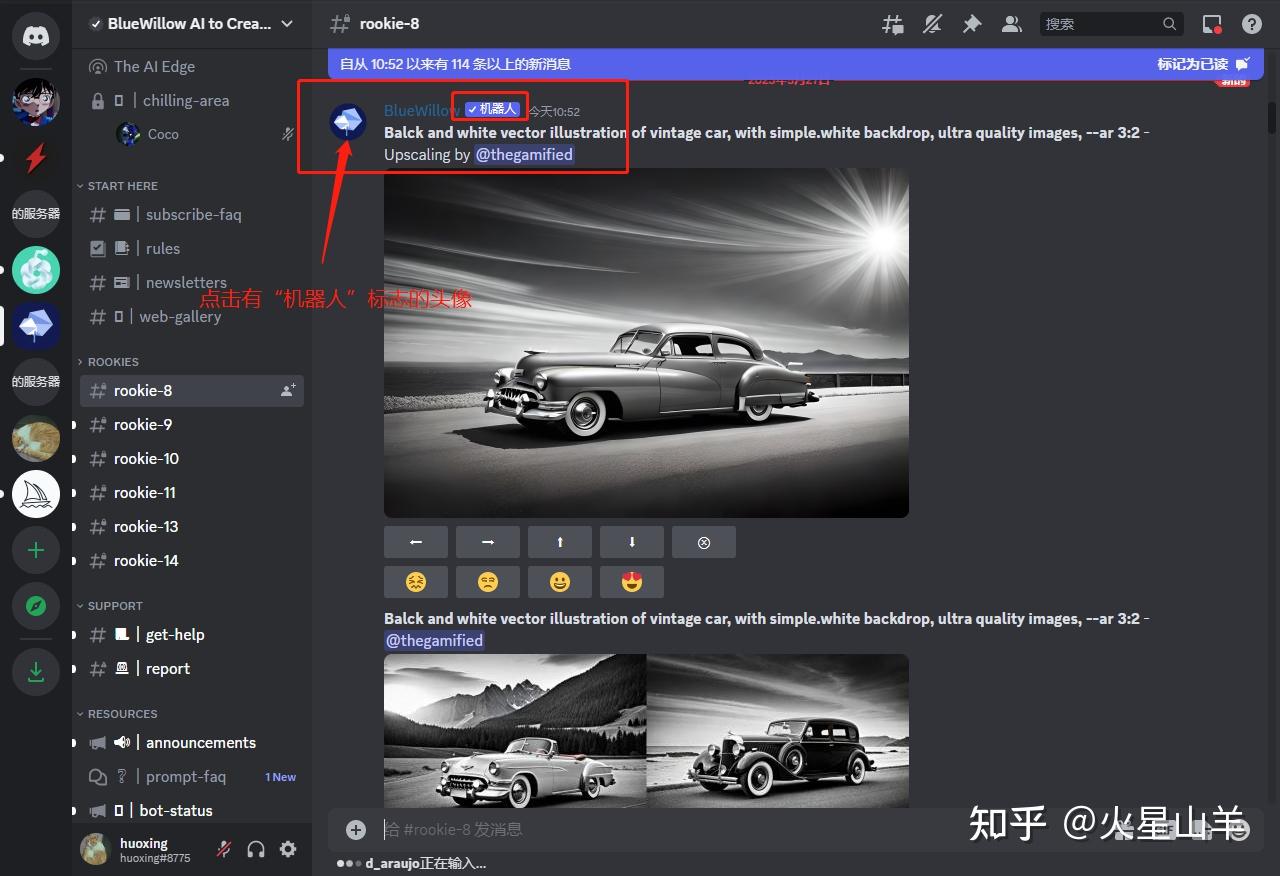Image resolution: width=1280 pixels, height=876 pixels.
Task: View pinned messages
Action: coord(972,23)
